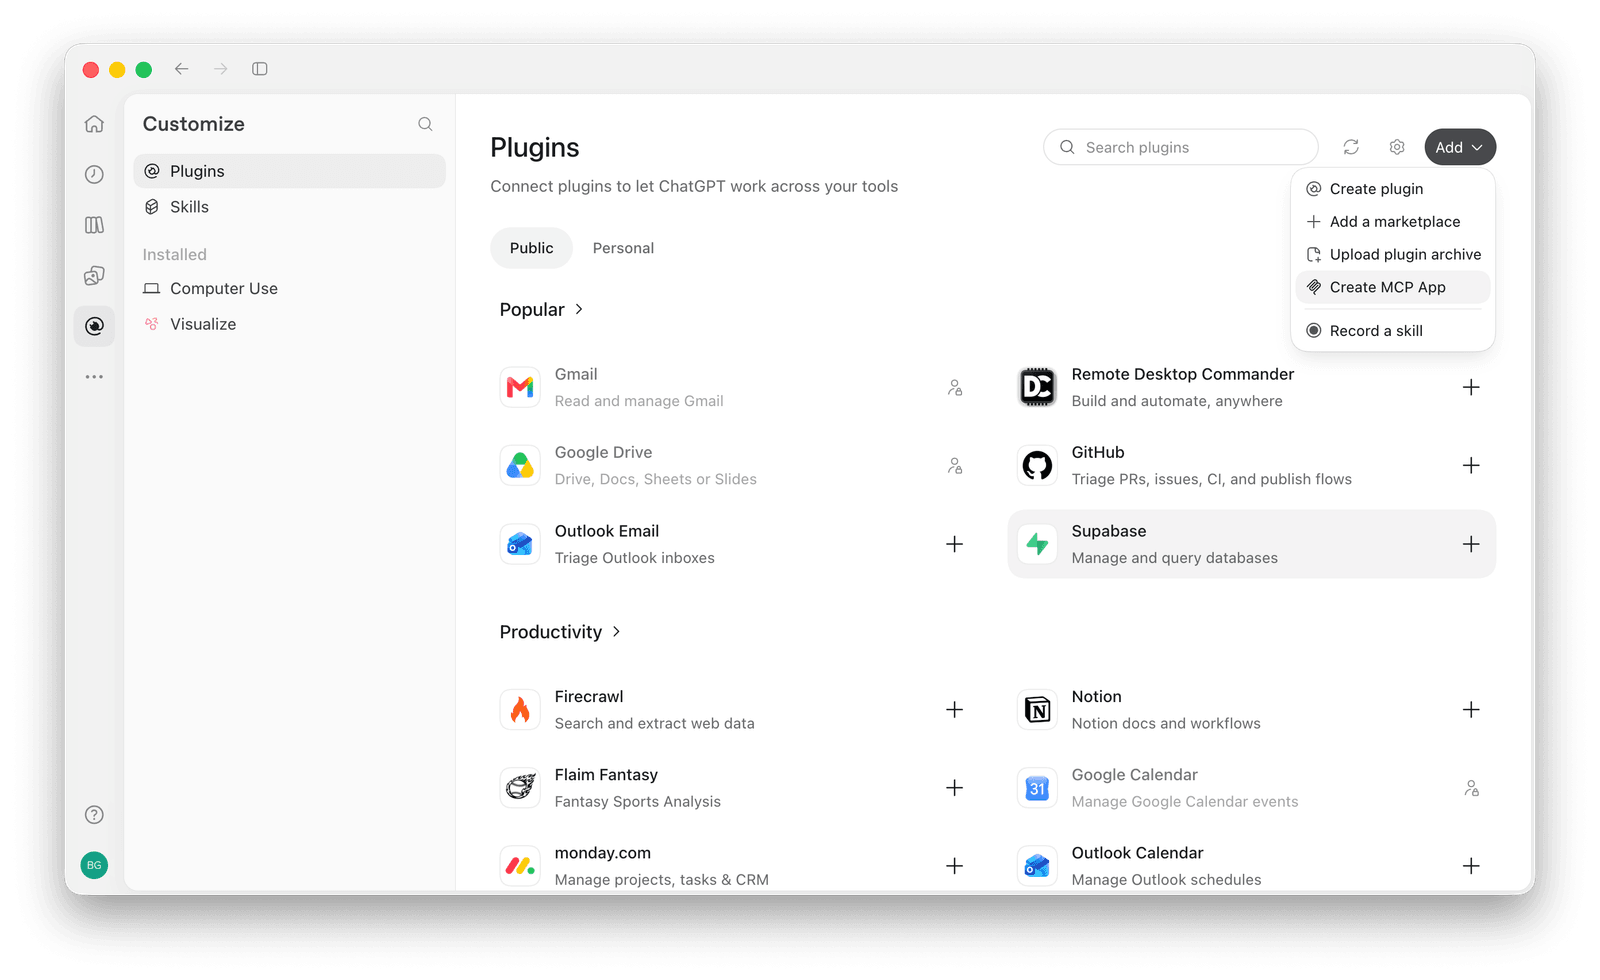Switch to the Personal tab
Image resolution: width=1600 pixels, height=980 pixels.
coord(623,248)
